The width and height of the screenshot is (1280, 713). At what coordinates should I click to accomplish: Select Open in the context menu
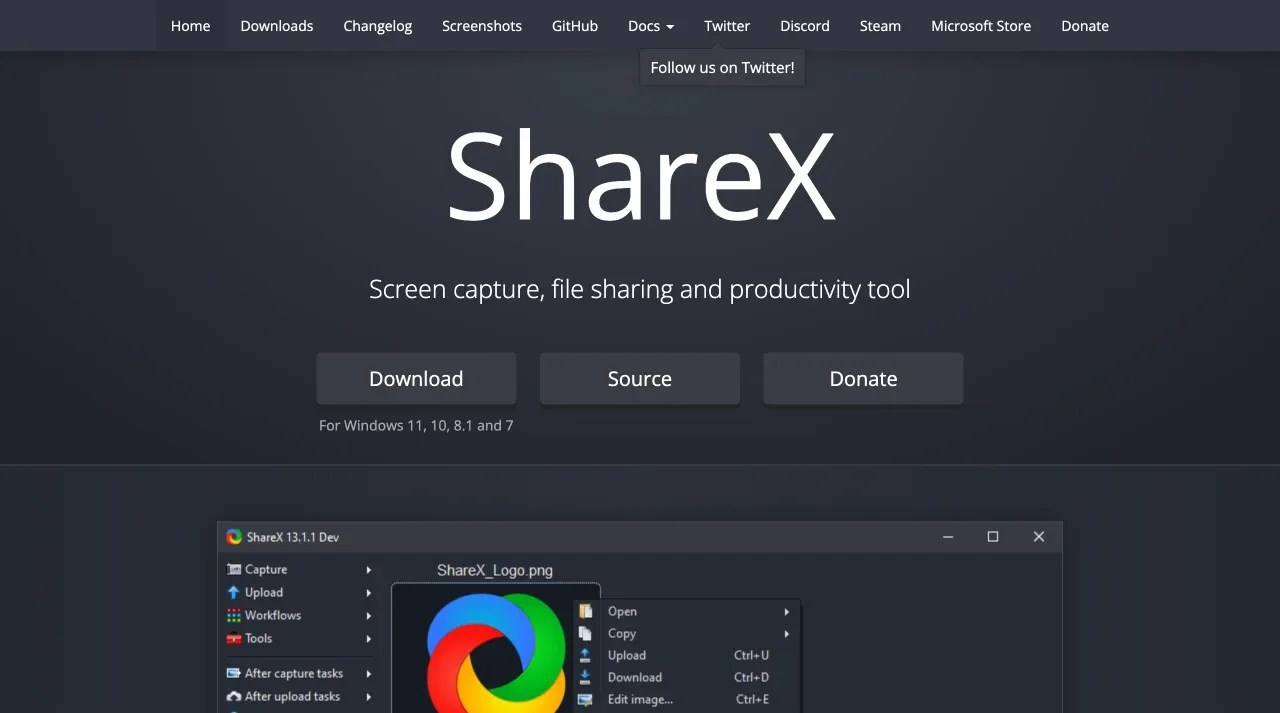(688, 611)
